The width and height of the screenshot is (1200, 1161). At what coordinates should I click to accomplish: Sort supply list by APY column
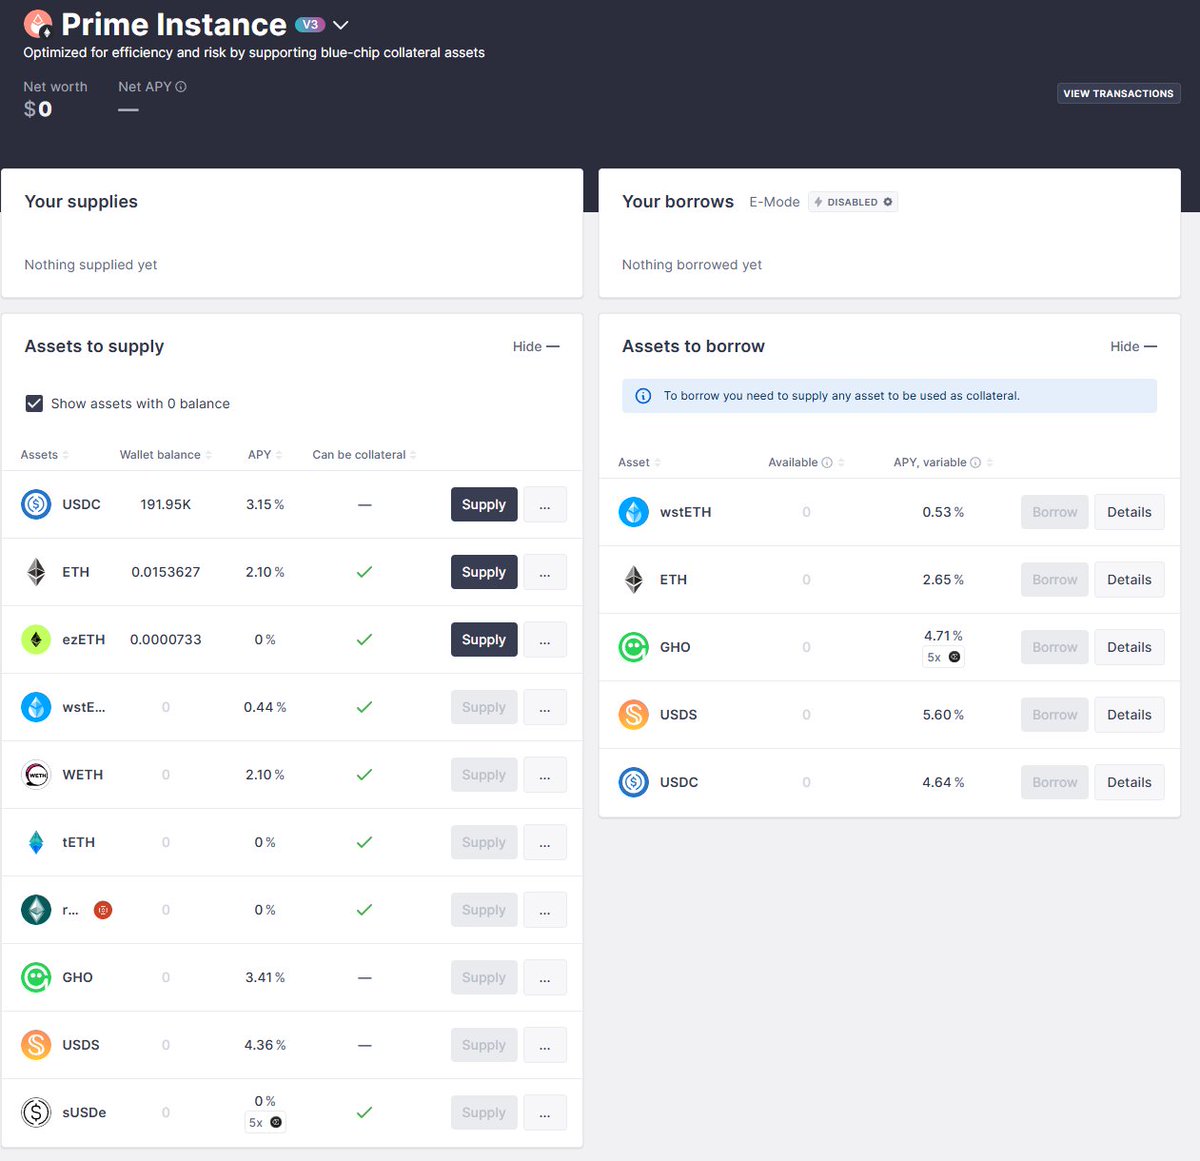click(x=265, y=455)
